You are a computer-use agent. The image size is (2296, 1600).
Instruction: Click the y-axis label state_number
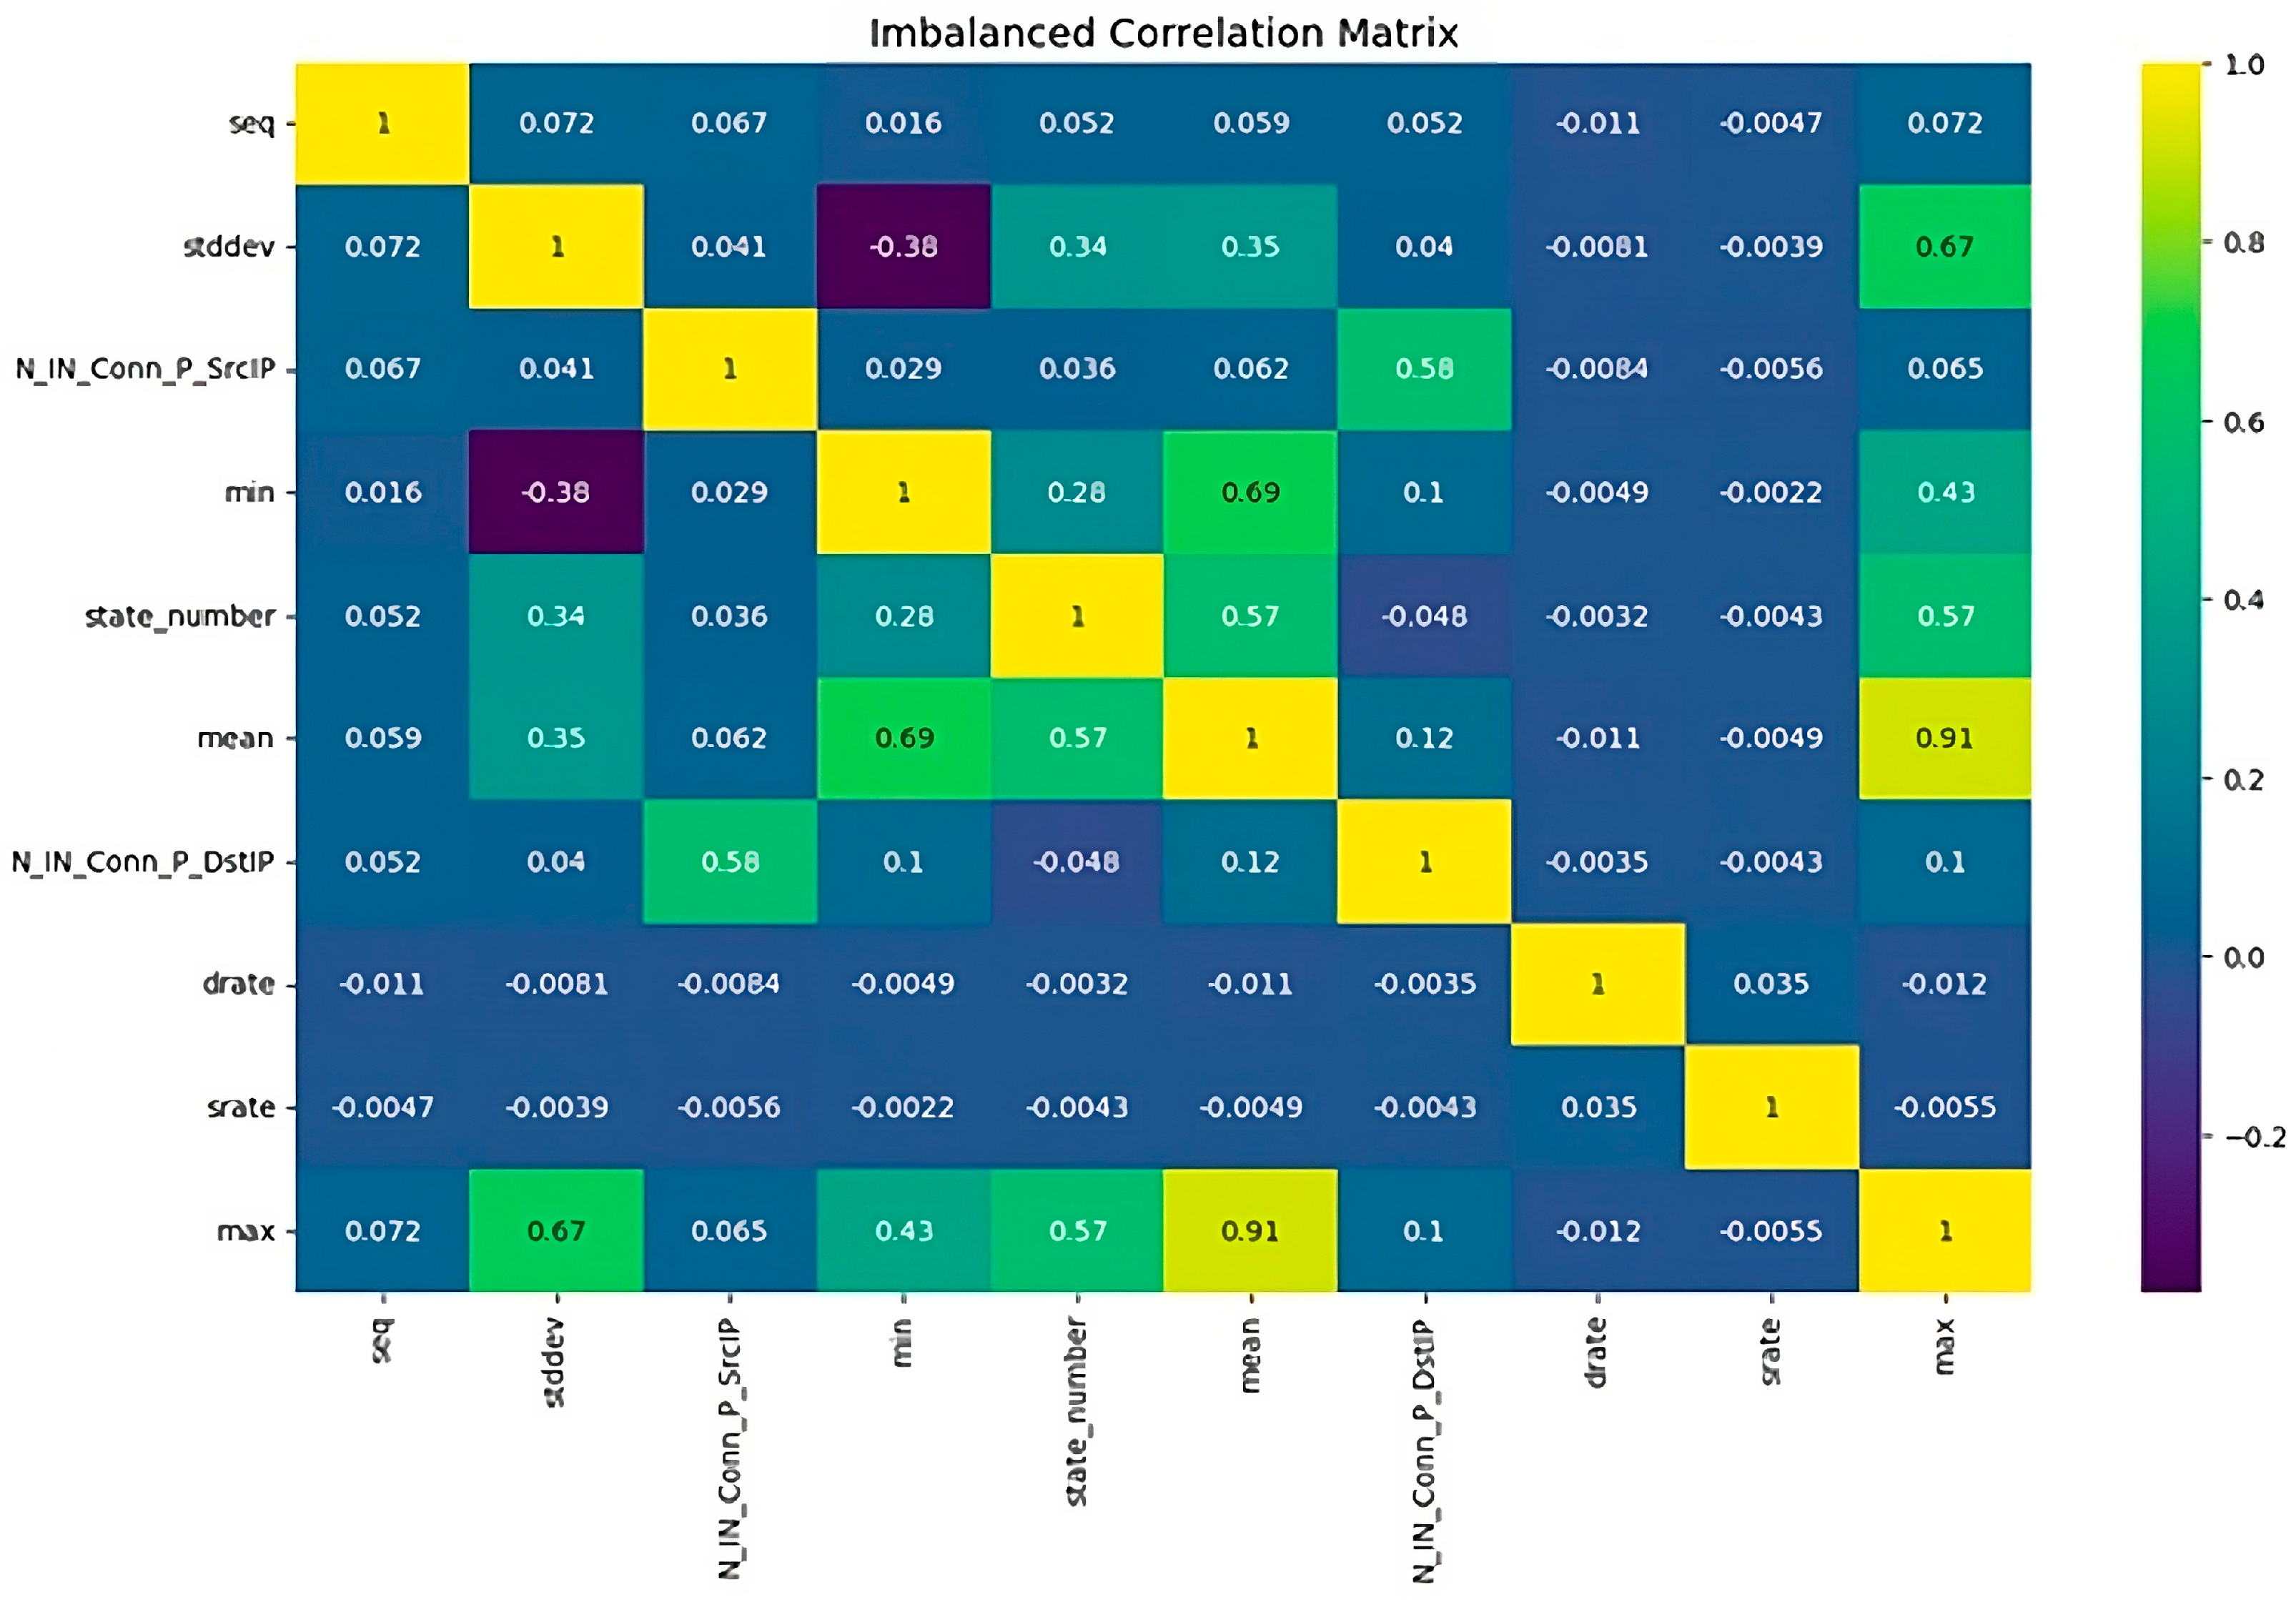(x=180, y=616)
